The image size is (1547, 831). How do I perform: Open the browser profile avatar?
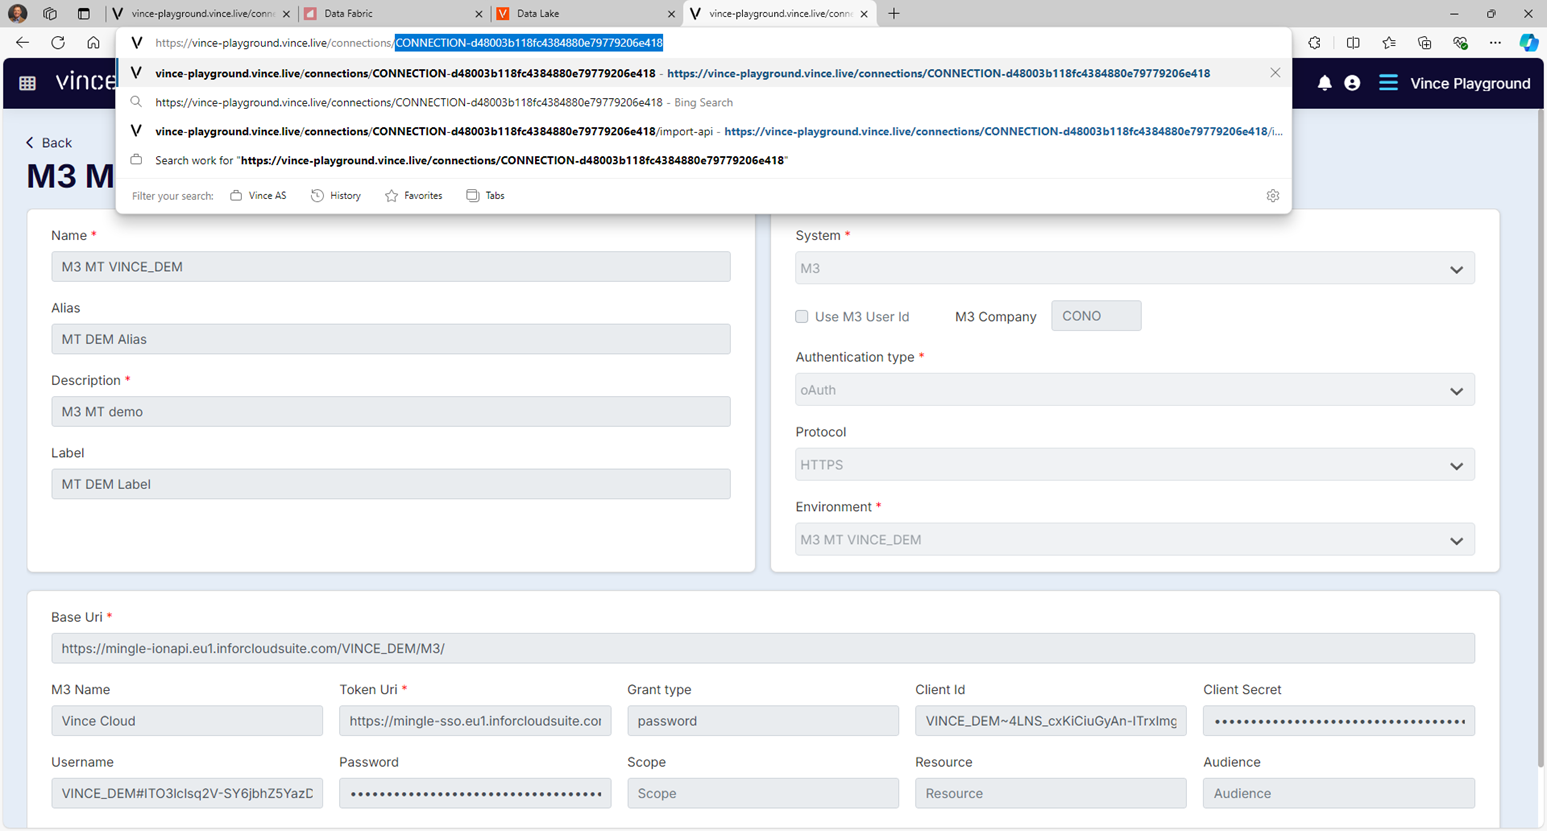pos(17,14)
